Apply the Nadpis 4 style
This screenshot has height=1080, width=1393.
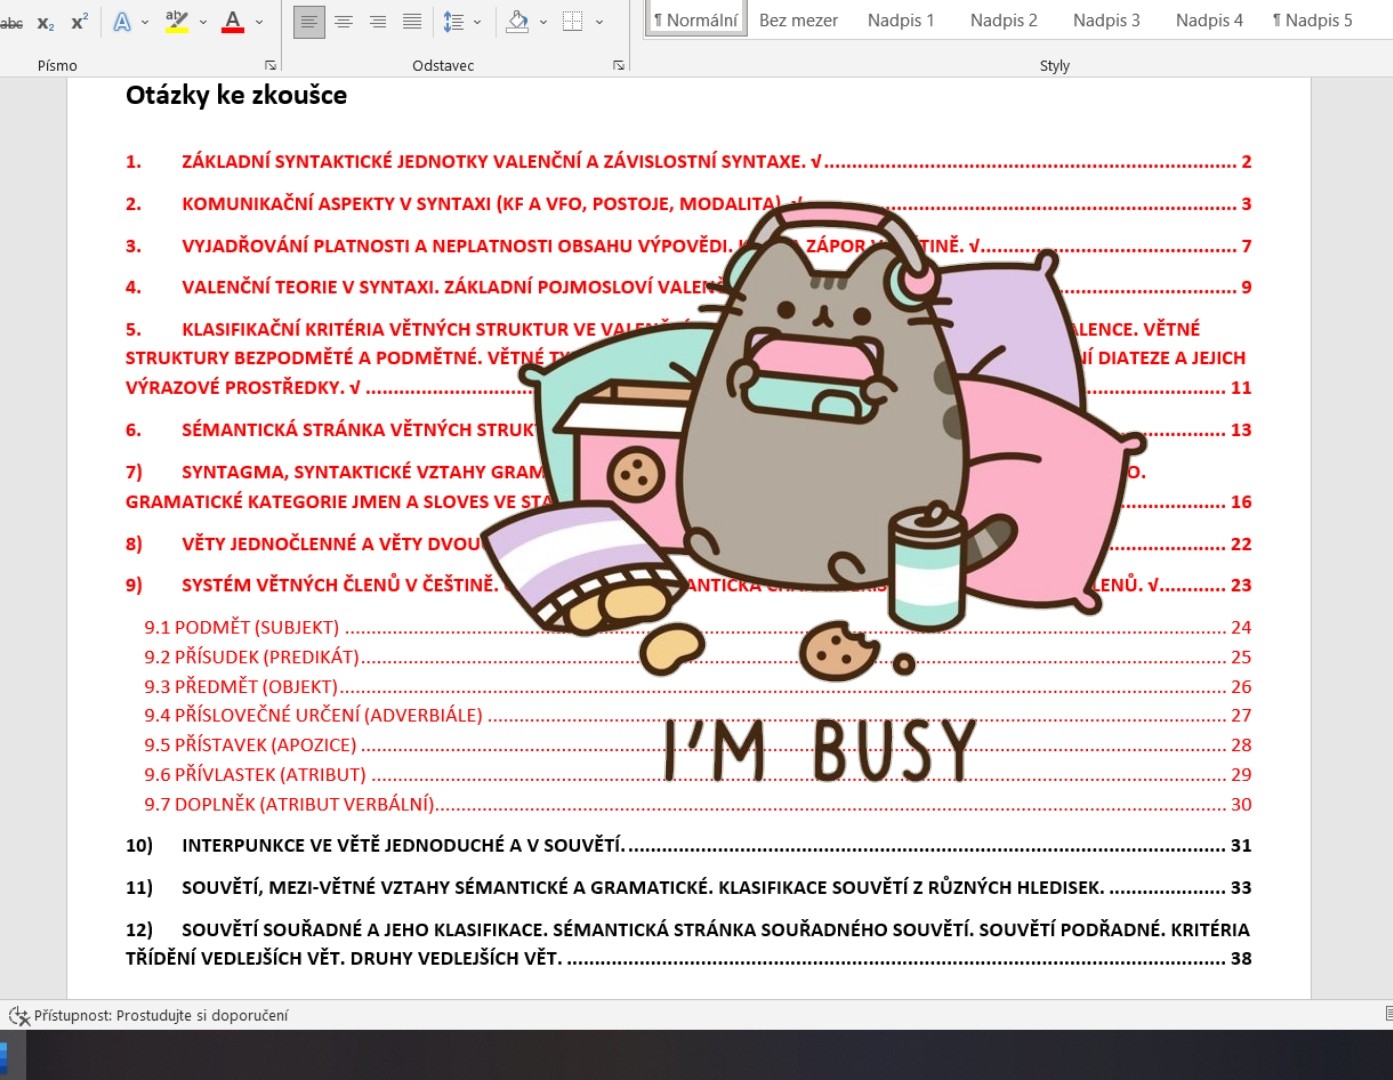coord(1209,20)
